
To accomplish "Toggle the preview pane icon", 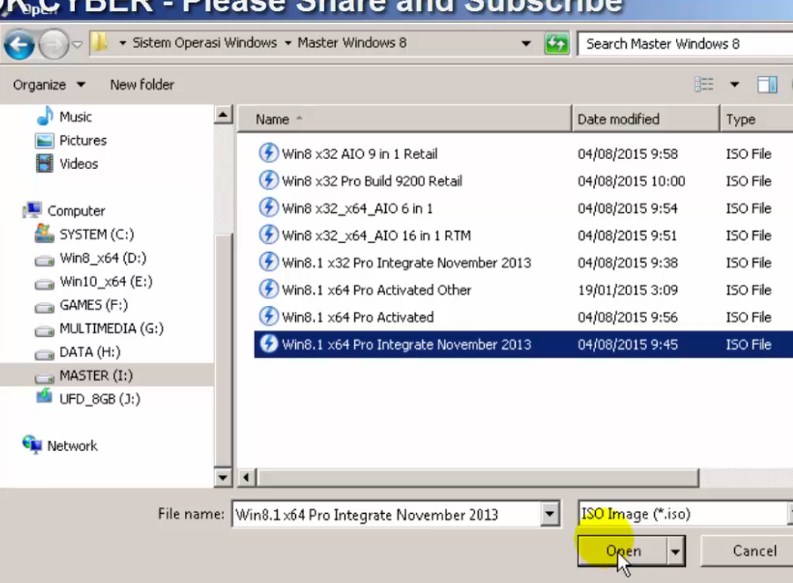I will pos(767,84).
